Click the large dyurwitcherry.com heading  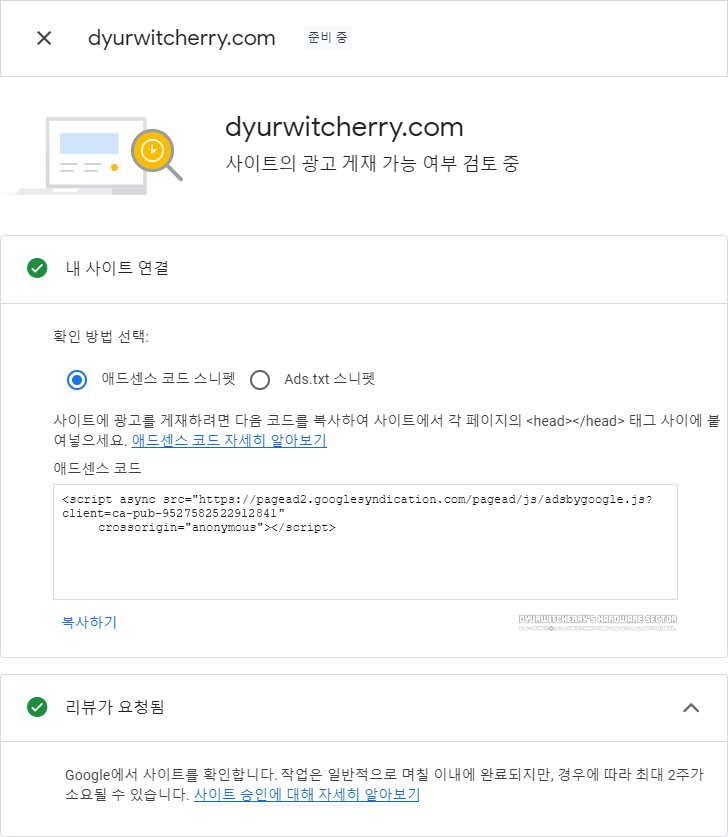coord(344,128)
